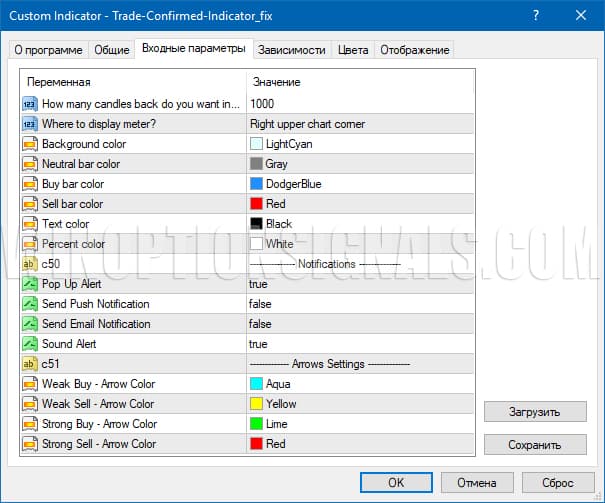Click the icon next to Where to display meter

(29, 124)
